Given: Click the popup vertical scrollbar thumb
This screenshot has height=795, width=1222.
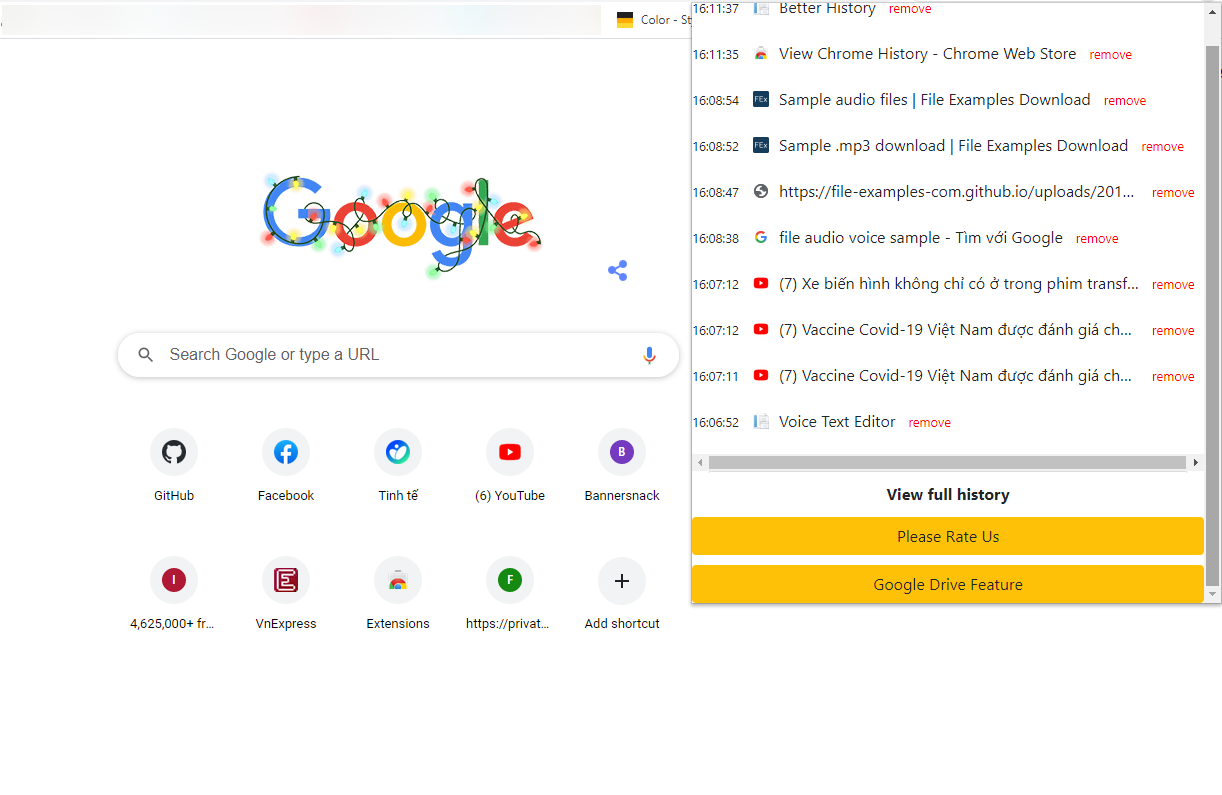Looking at the screenshot, I should pyautogui.click(x=1213, y=315).
